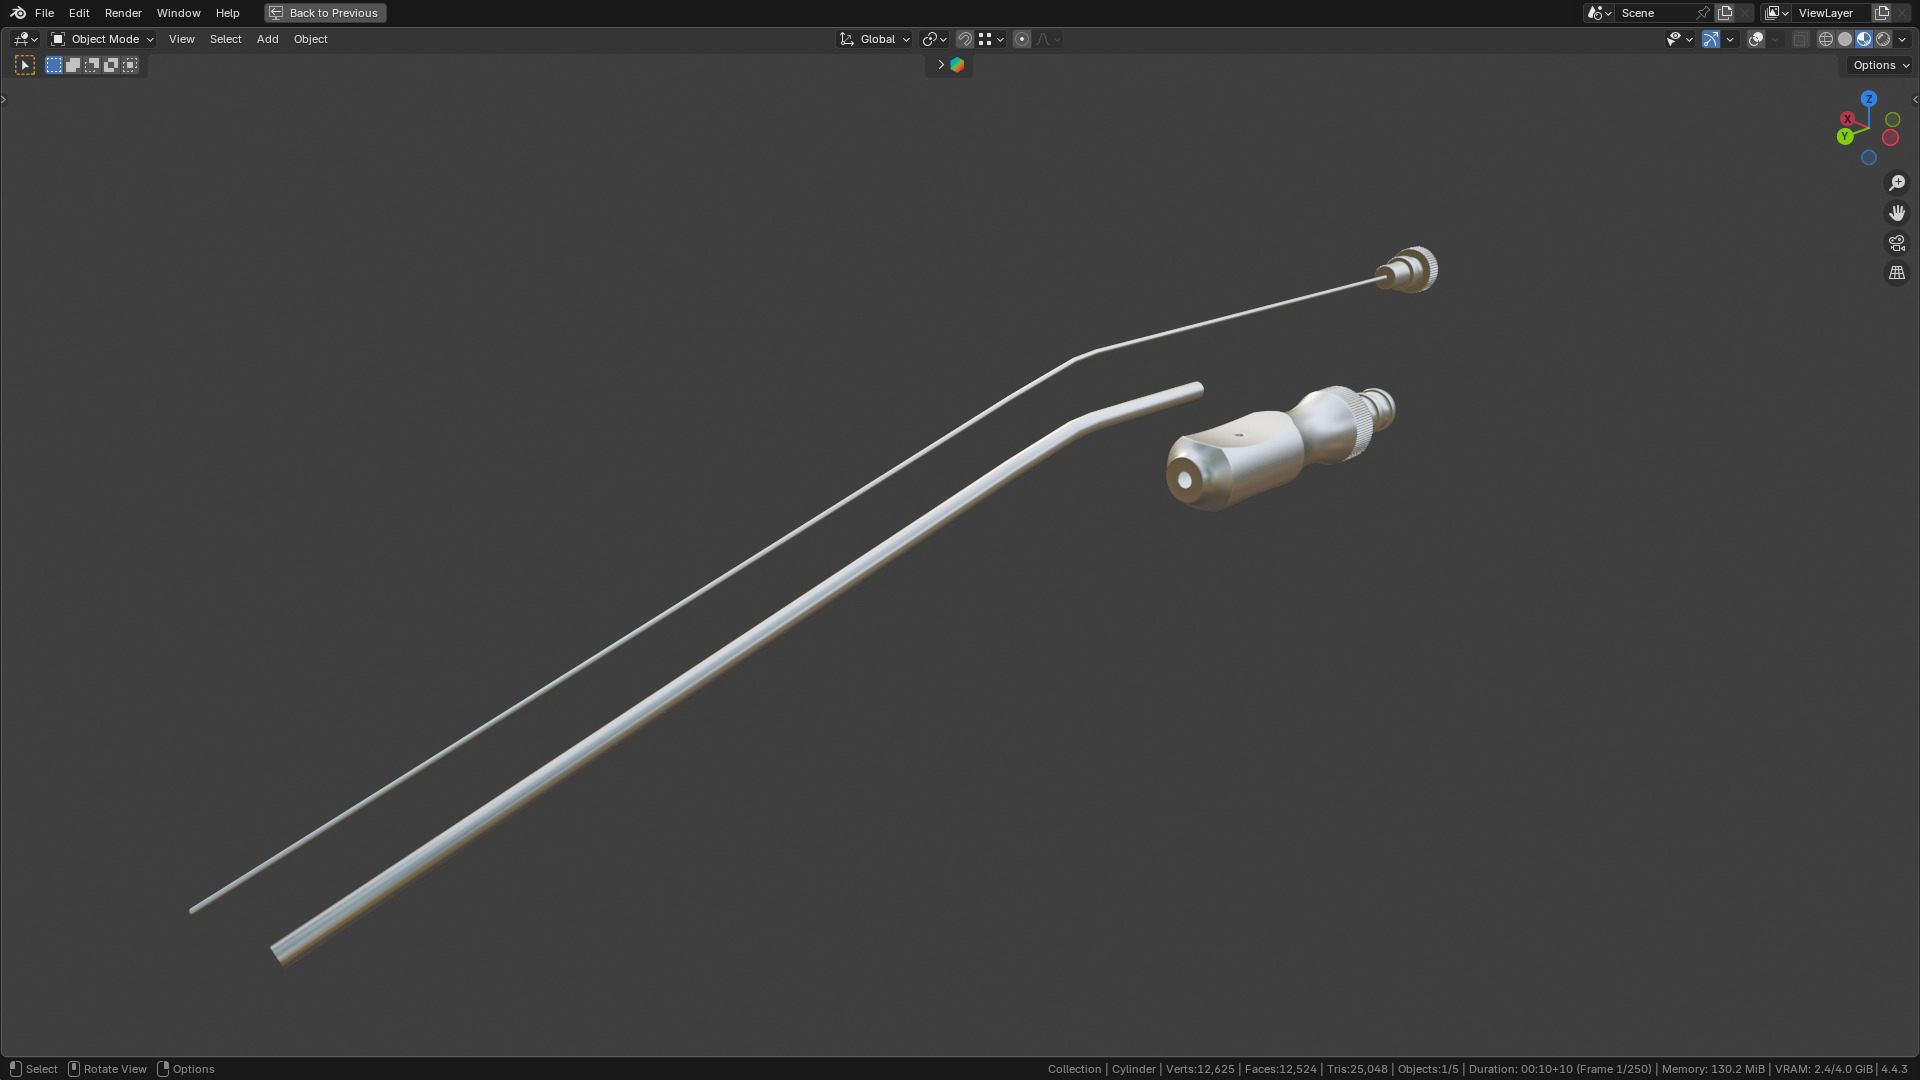This screenshot has width=1920, height=1080.
Task: Open the Object Mode dropdown
Action: tap(102, 39)
